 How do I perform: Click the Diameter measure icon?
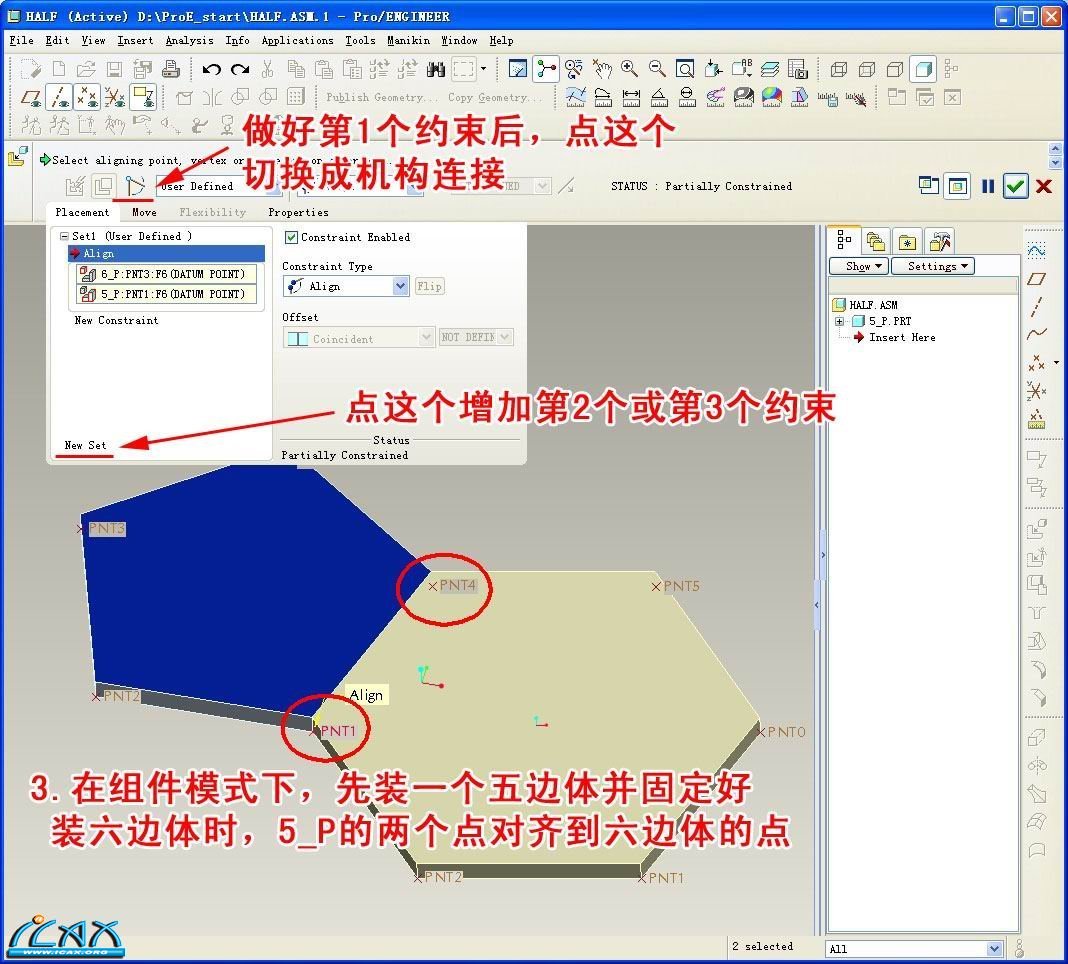tap(687, 97)
